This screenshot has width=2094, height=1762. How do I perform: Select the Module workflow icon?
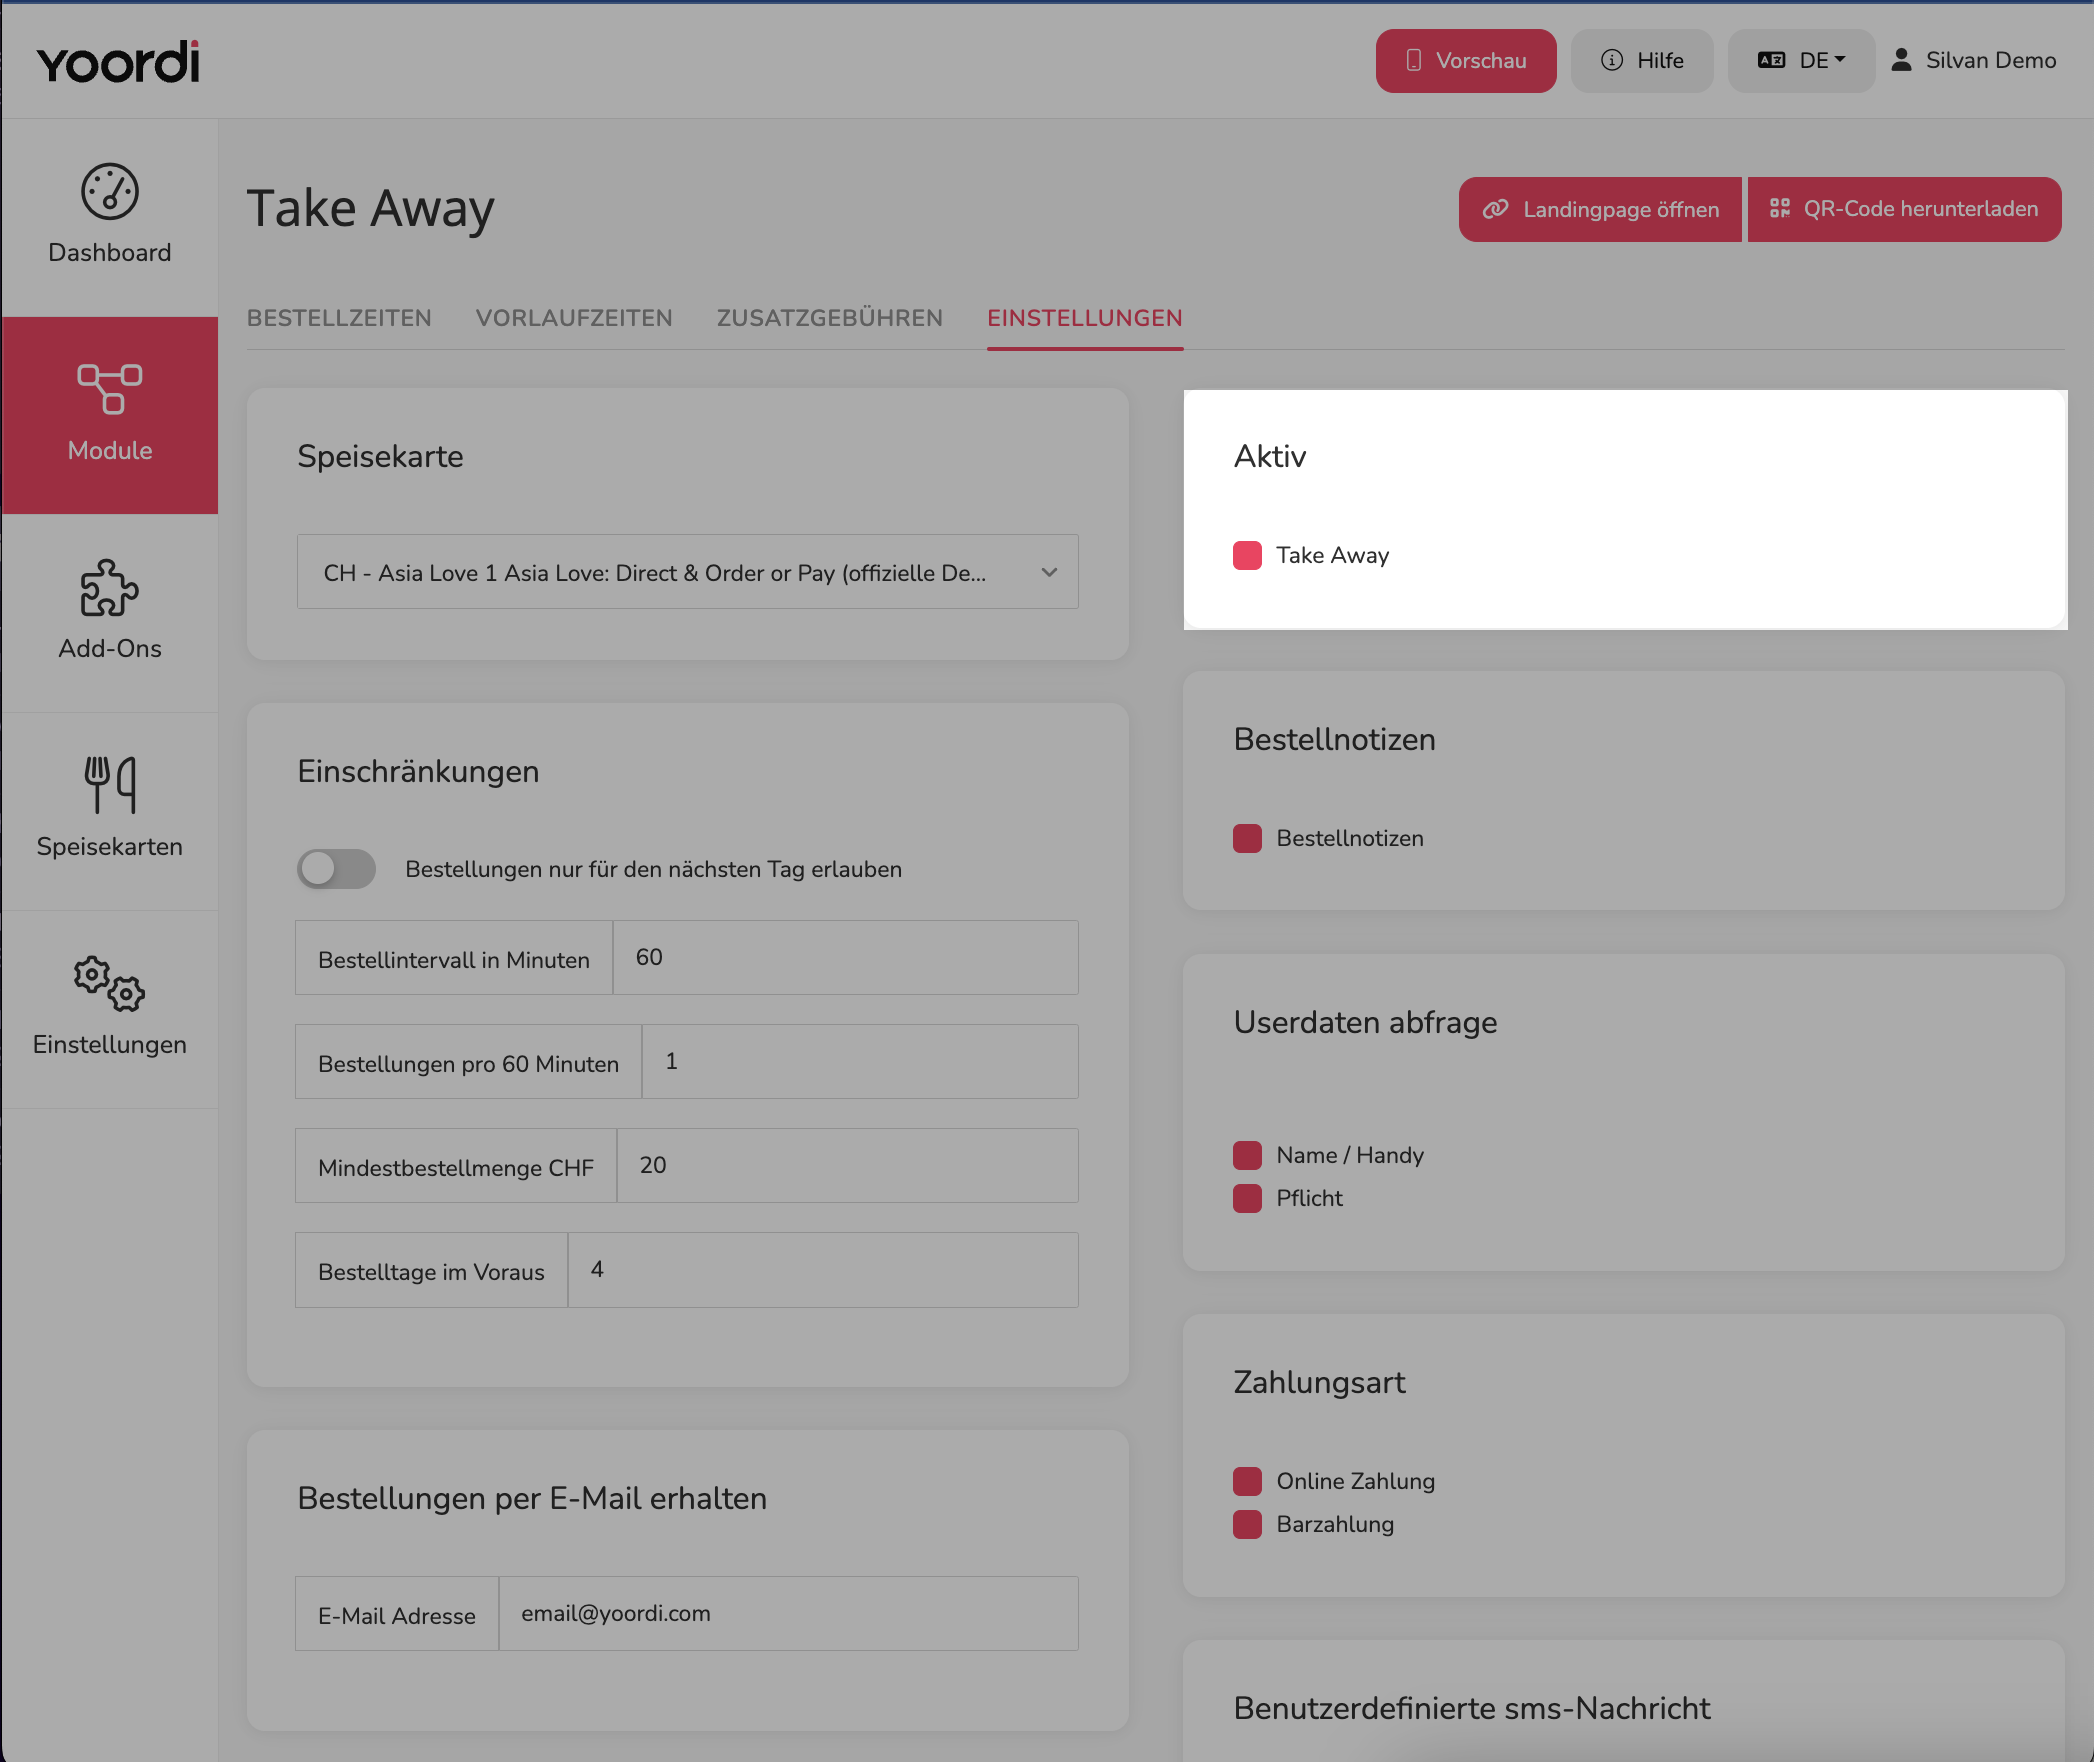pos(110,389)
